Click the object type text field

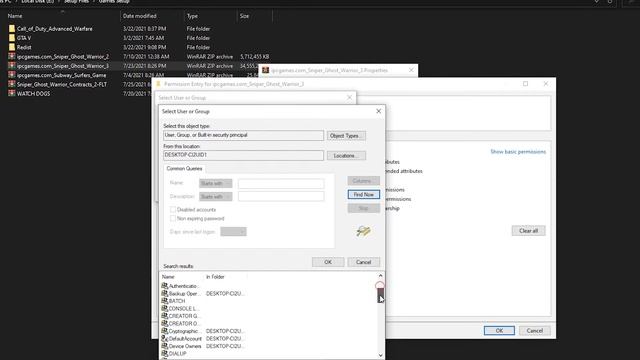click(243, 135)
